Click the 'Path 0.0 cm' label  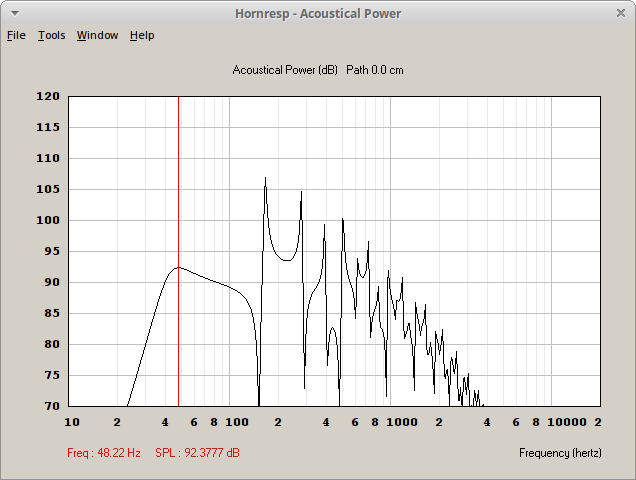point(375,70)
